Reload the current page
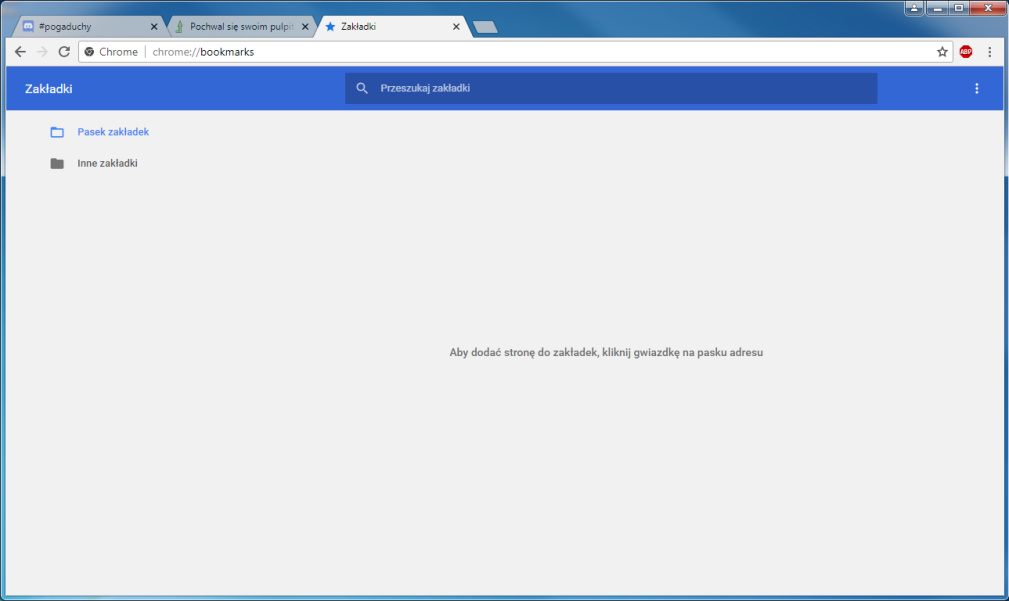Viewport: 1009px width, 601px height. [x=64, y=52]
